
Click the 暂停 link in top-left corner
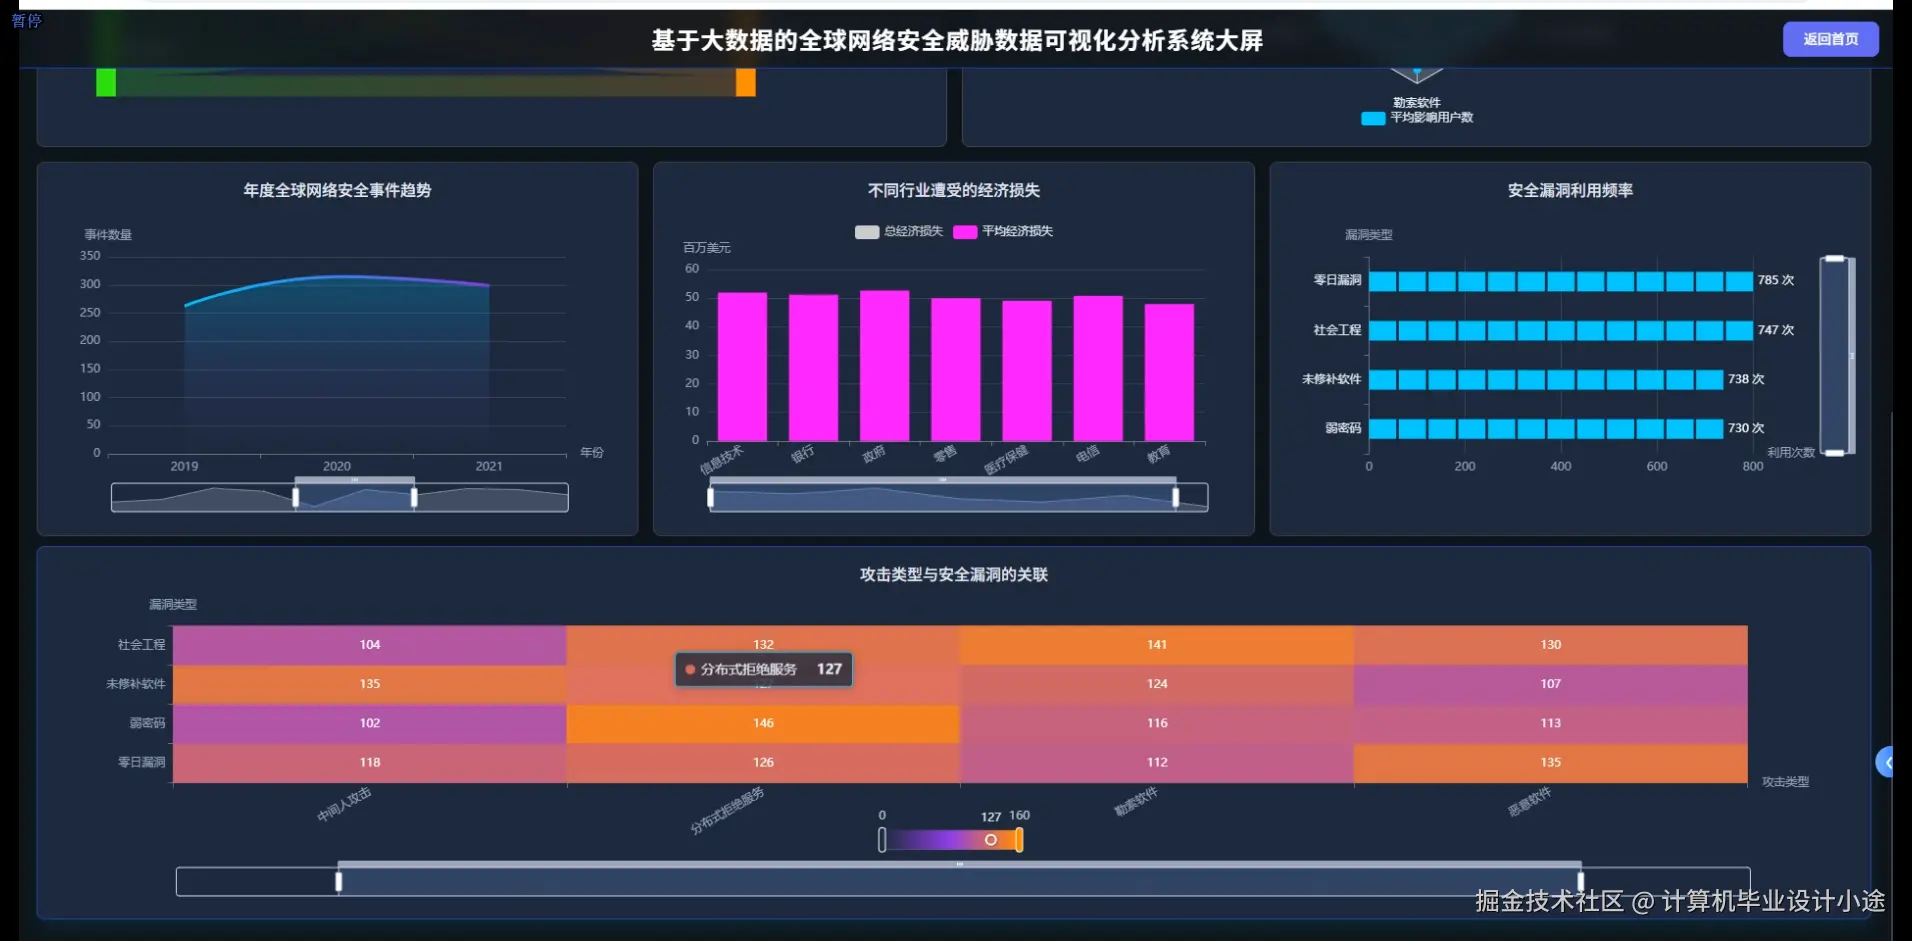[x=28, y=21]
